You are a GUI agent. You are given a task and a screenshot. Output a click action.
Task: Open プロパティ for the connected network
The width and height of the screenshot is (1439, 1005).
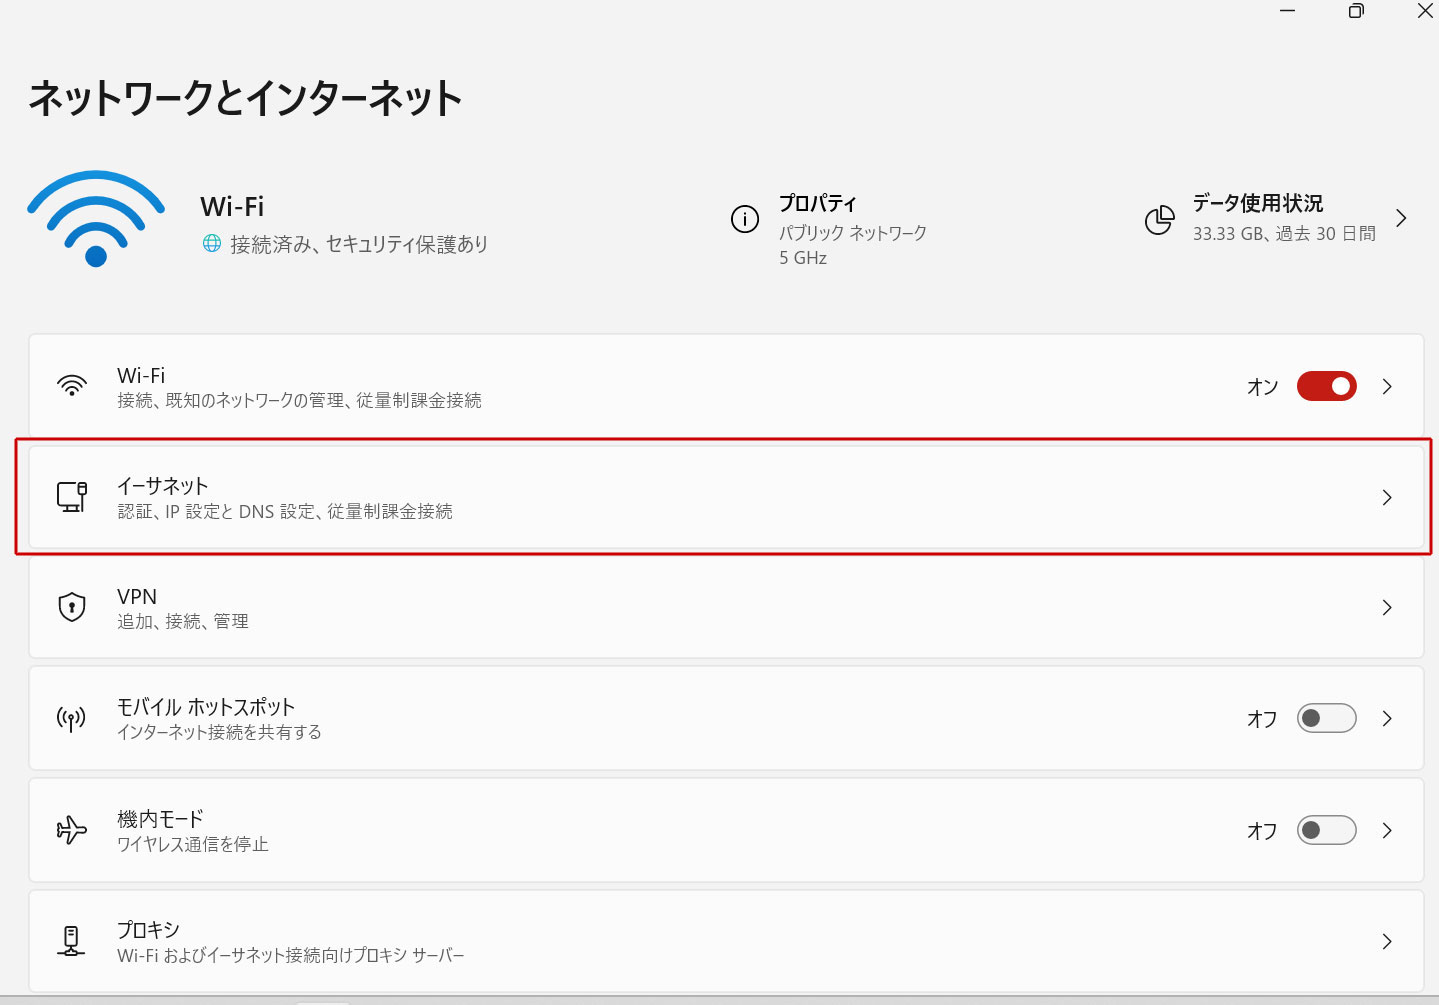[818, 204]
